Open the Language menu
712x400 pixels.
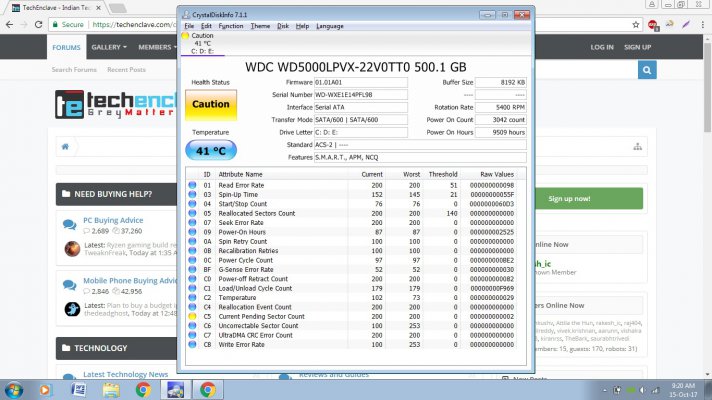pos(330,26)
